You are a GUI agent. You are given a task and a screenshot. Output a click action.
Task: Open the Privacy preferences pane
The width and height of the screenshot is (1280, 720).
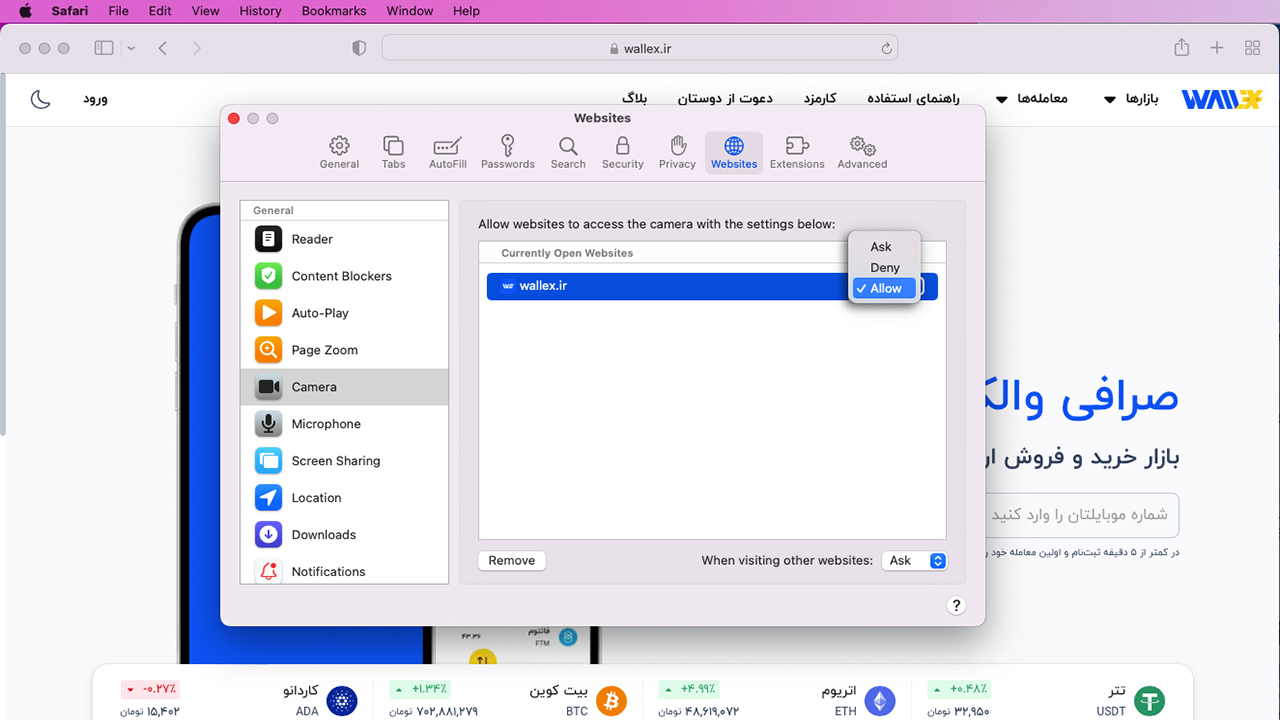[677, 152]
